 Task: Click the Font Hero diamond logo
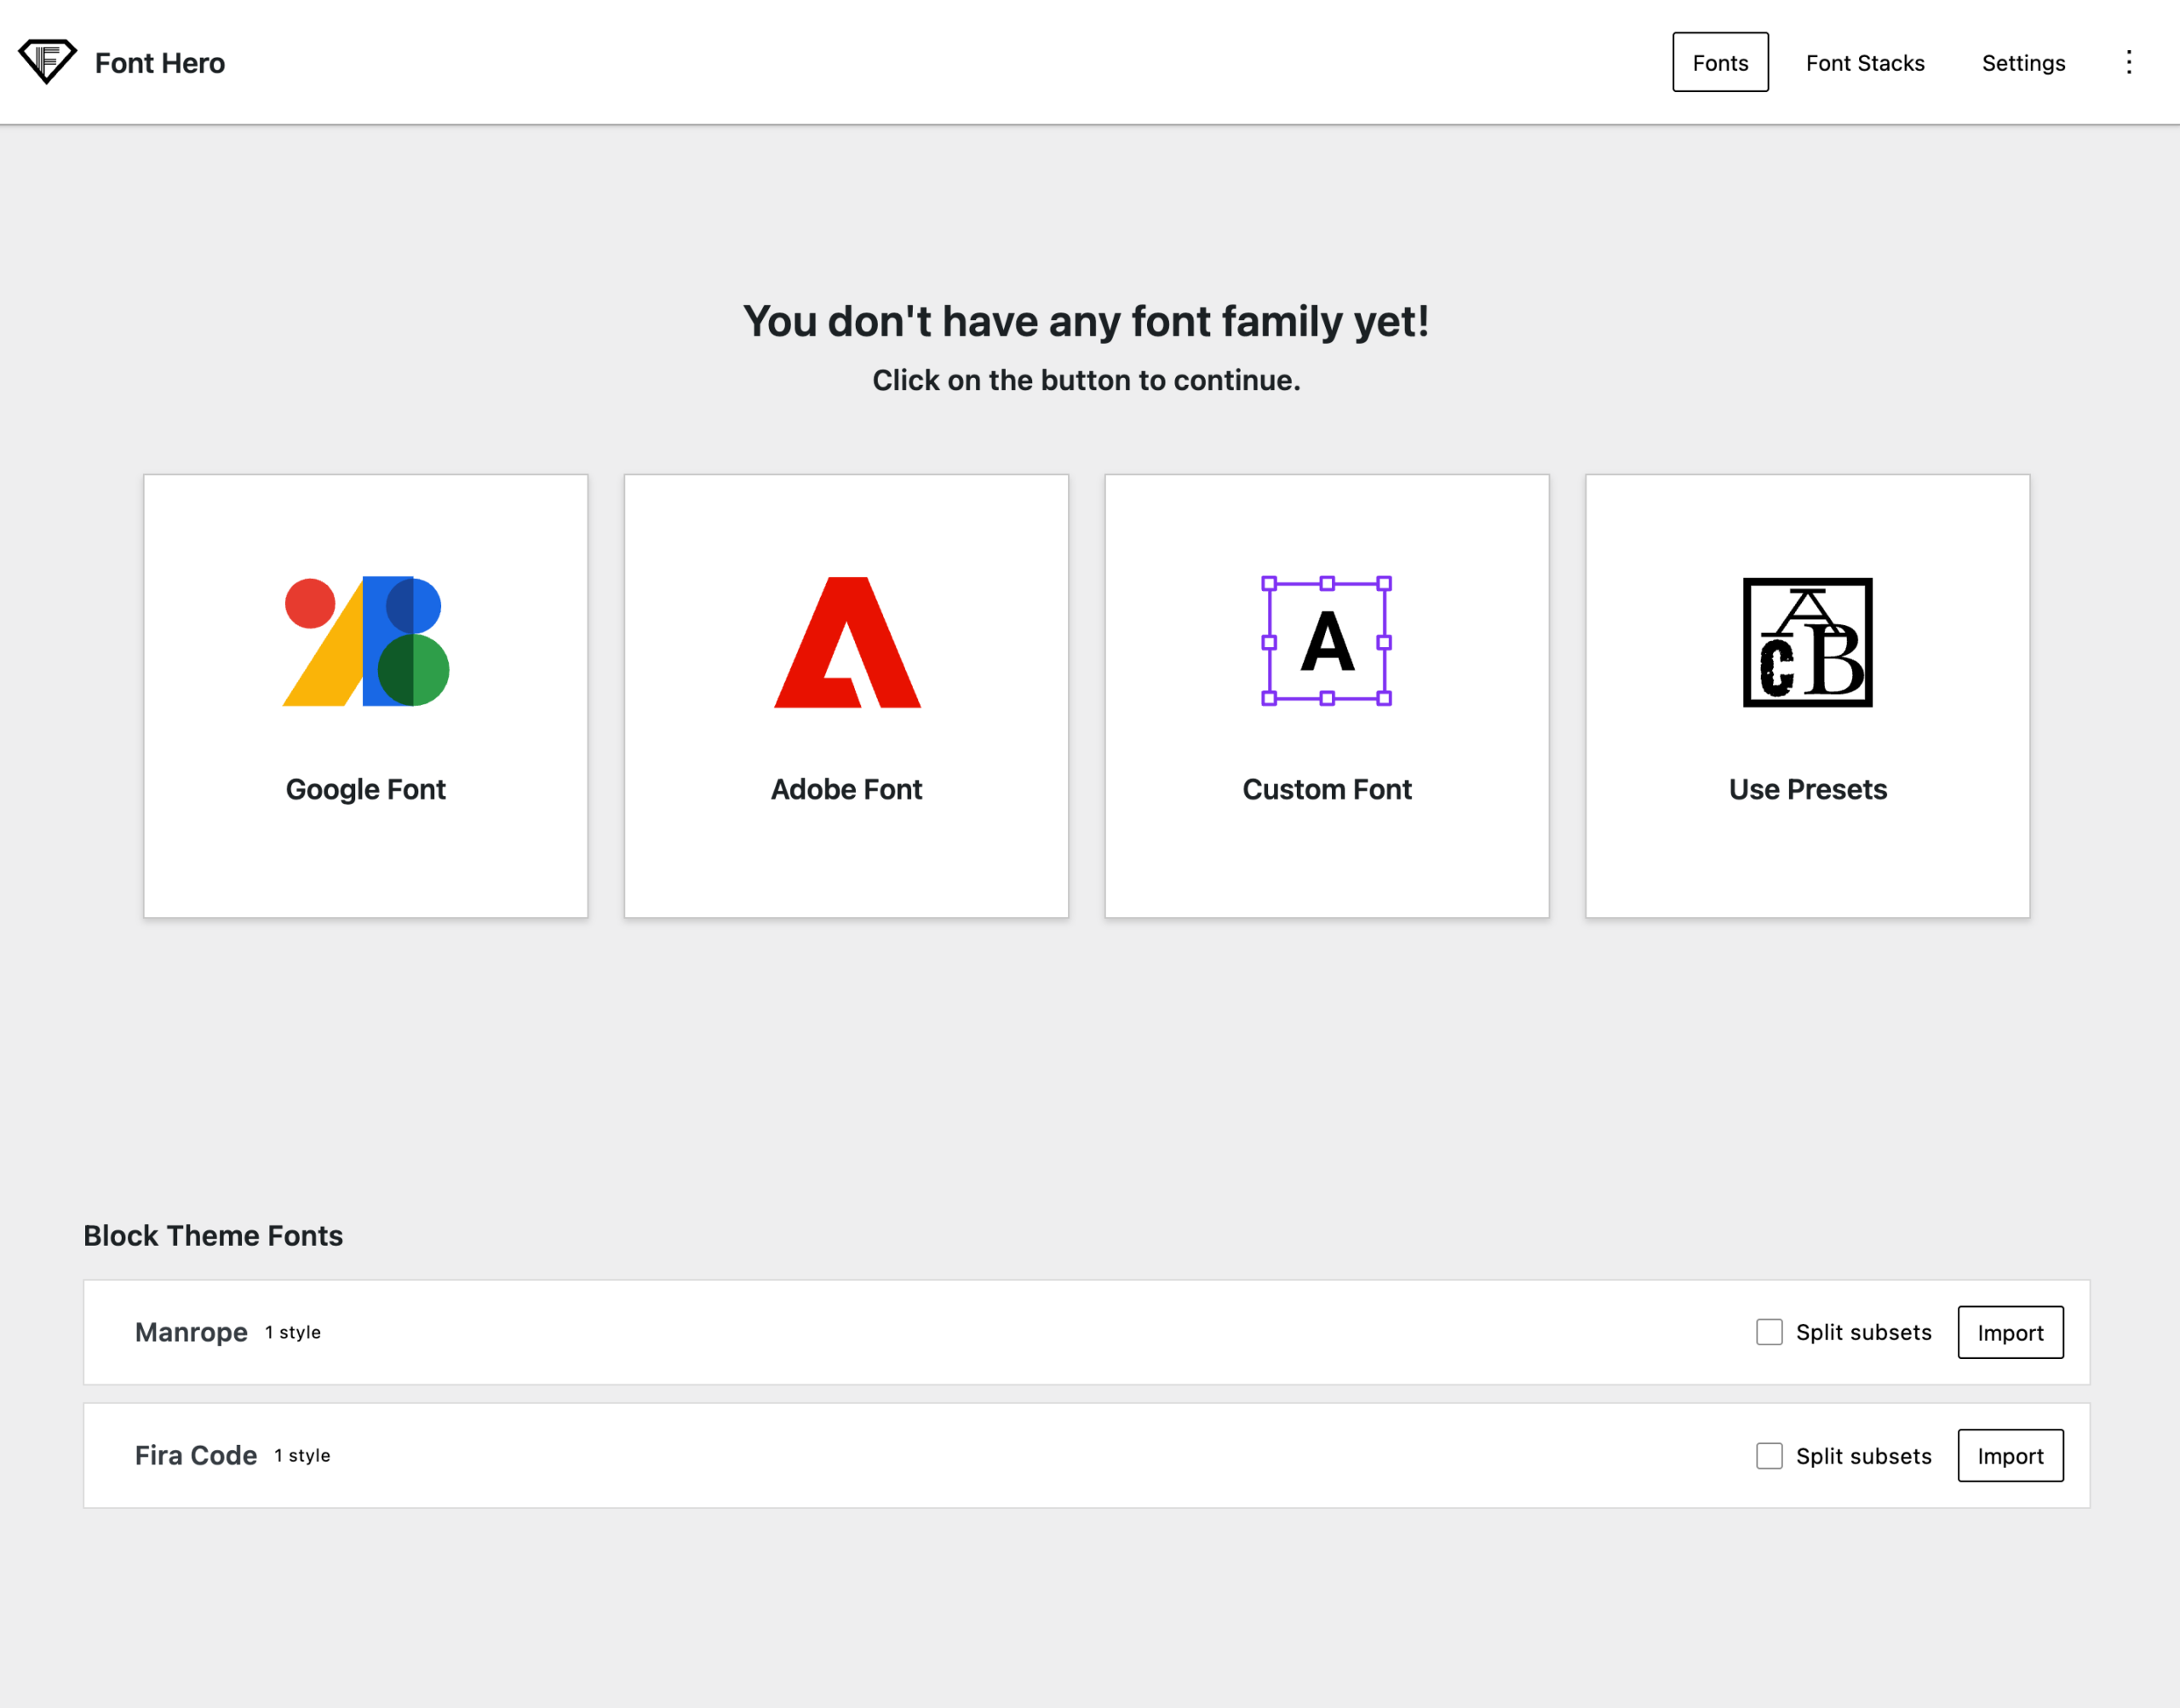(x=47, y=62)
